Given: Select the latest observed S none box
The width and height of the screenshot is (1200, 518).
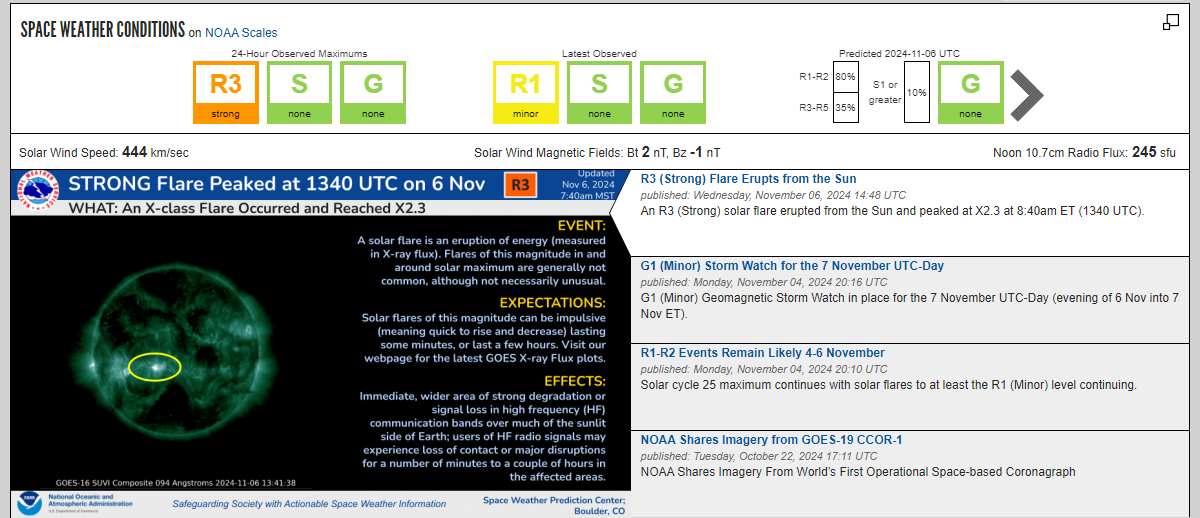Looking at the screenshot, I should tap(599, 92).
